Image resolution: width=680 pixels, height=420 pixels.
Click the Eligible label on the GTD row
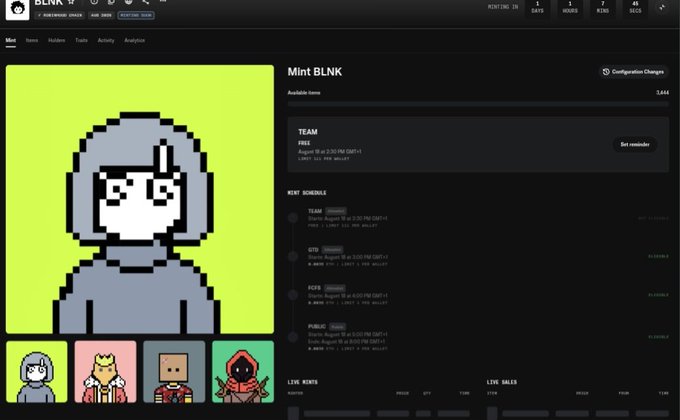tap(658, 256)
